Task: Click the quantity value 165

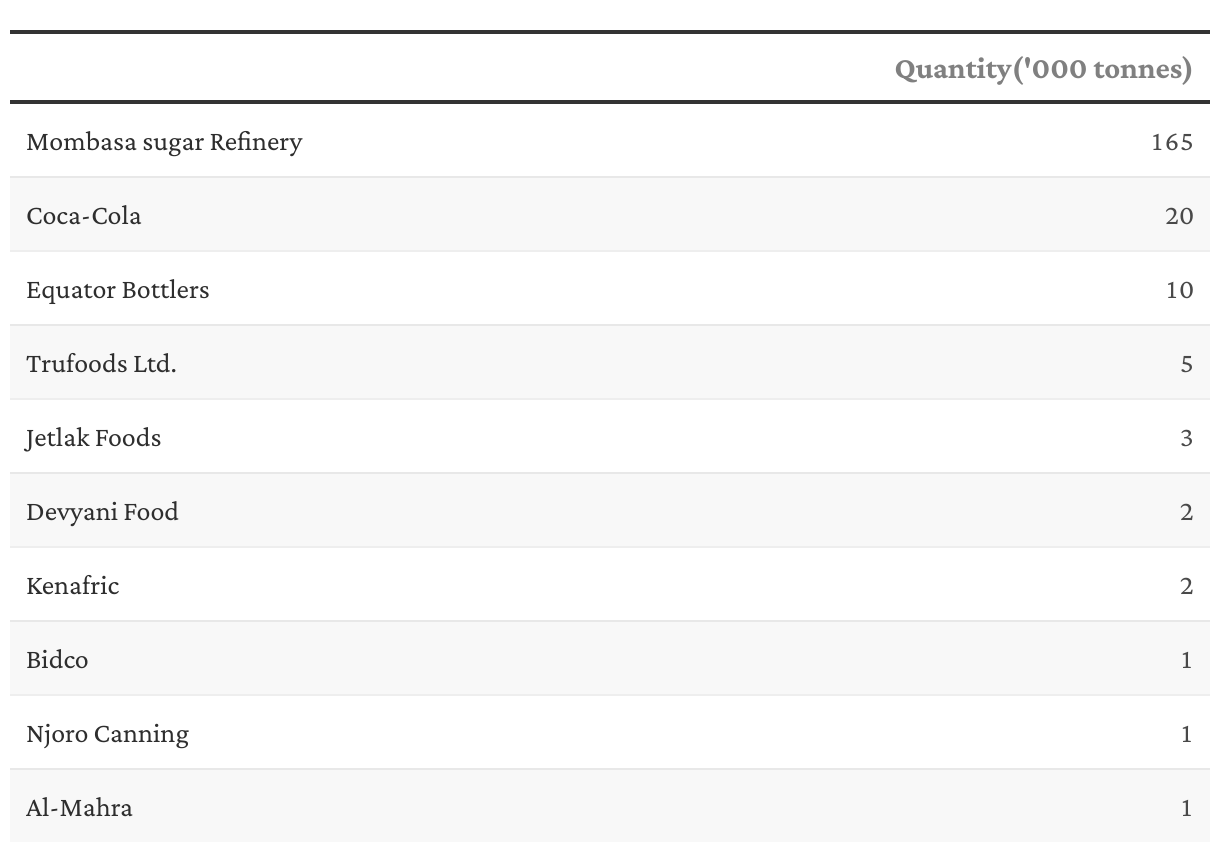Action: click(1172, 142)
